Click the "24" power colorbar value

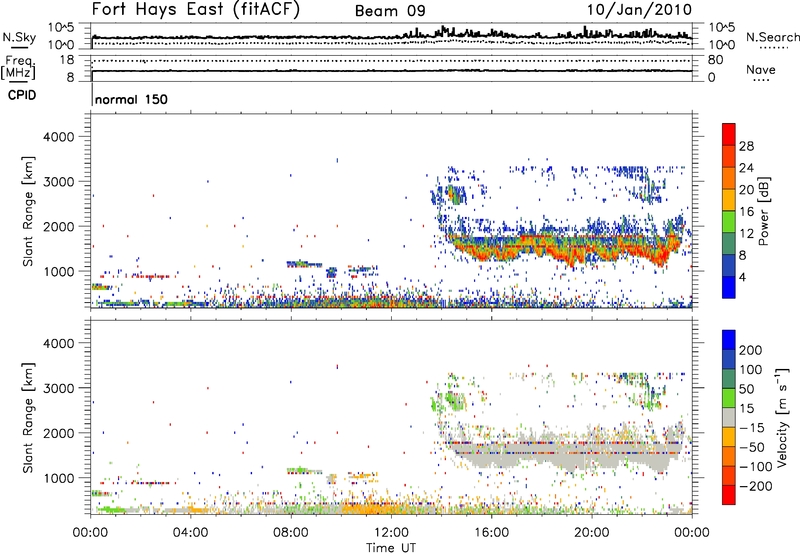coord(746,168)
